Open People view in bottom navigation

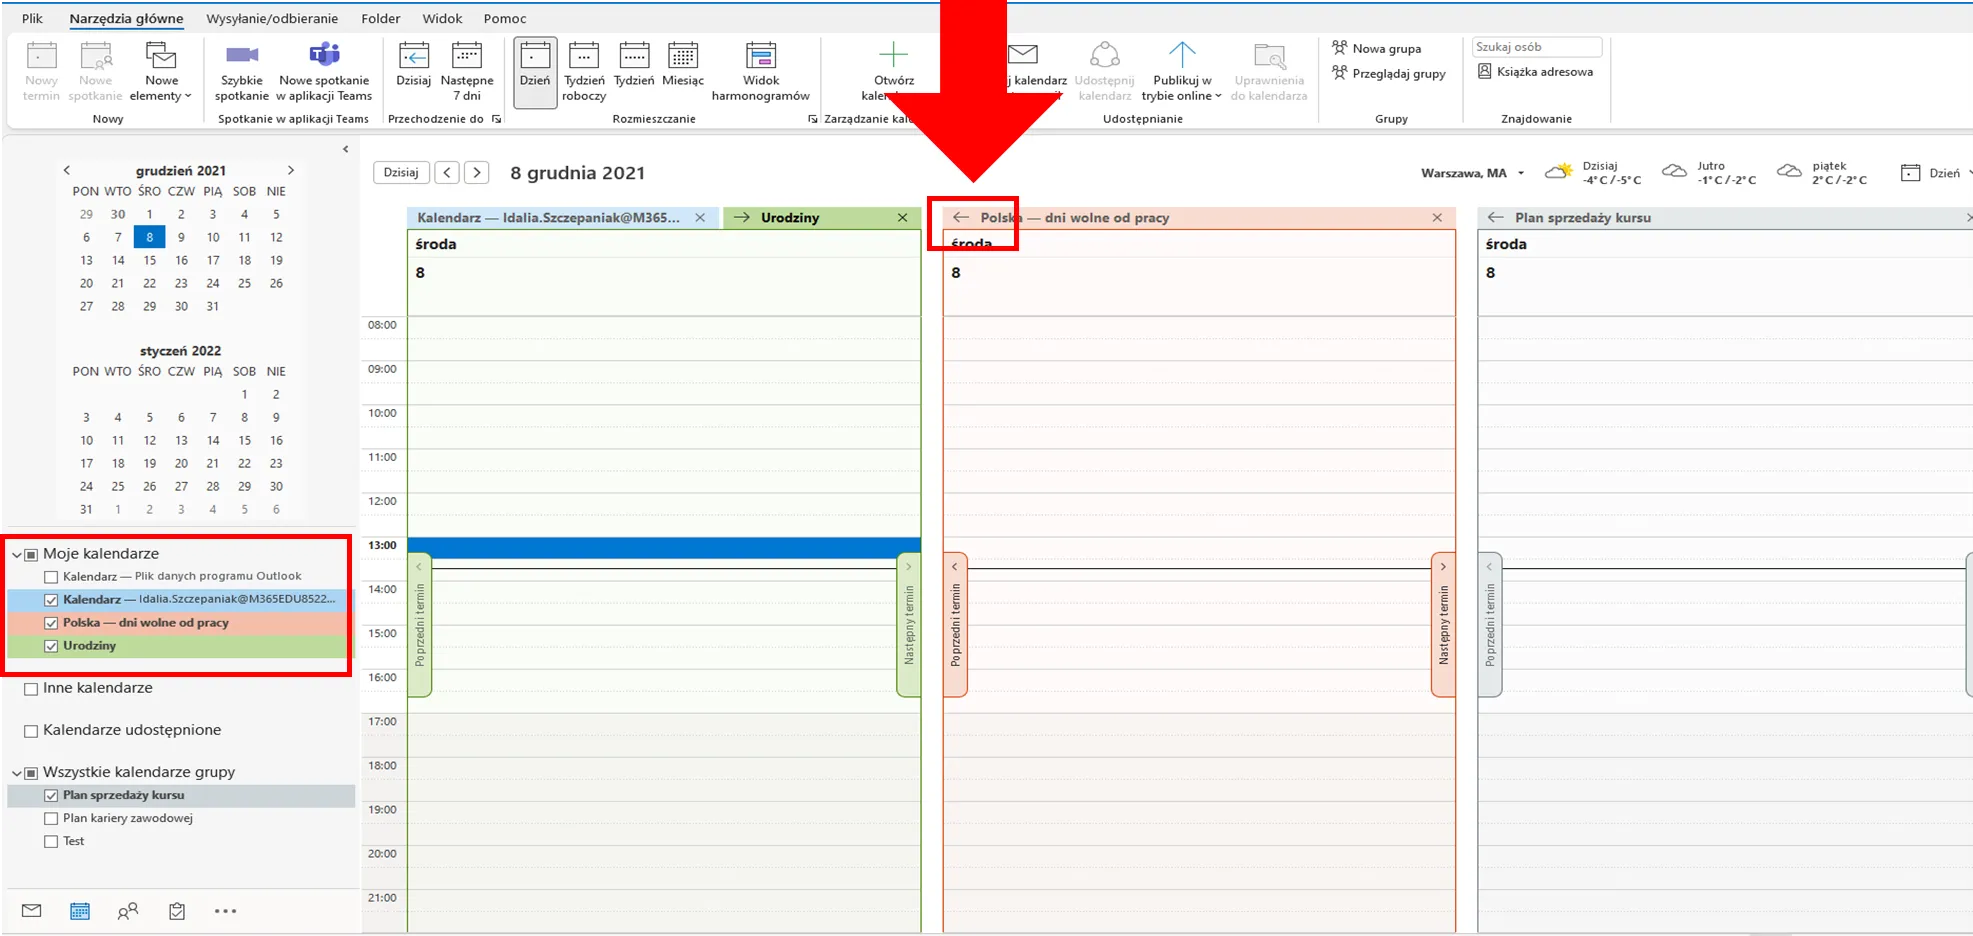coord(128,911)
